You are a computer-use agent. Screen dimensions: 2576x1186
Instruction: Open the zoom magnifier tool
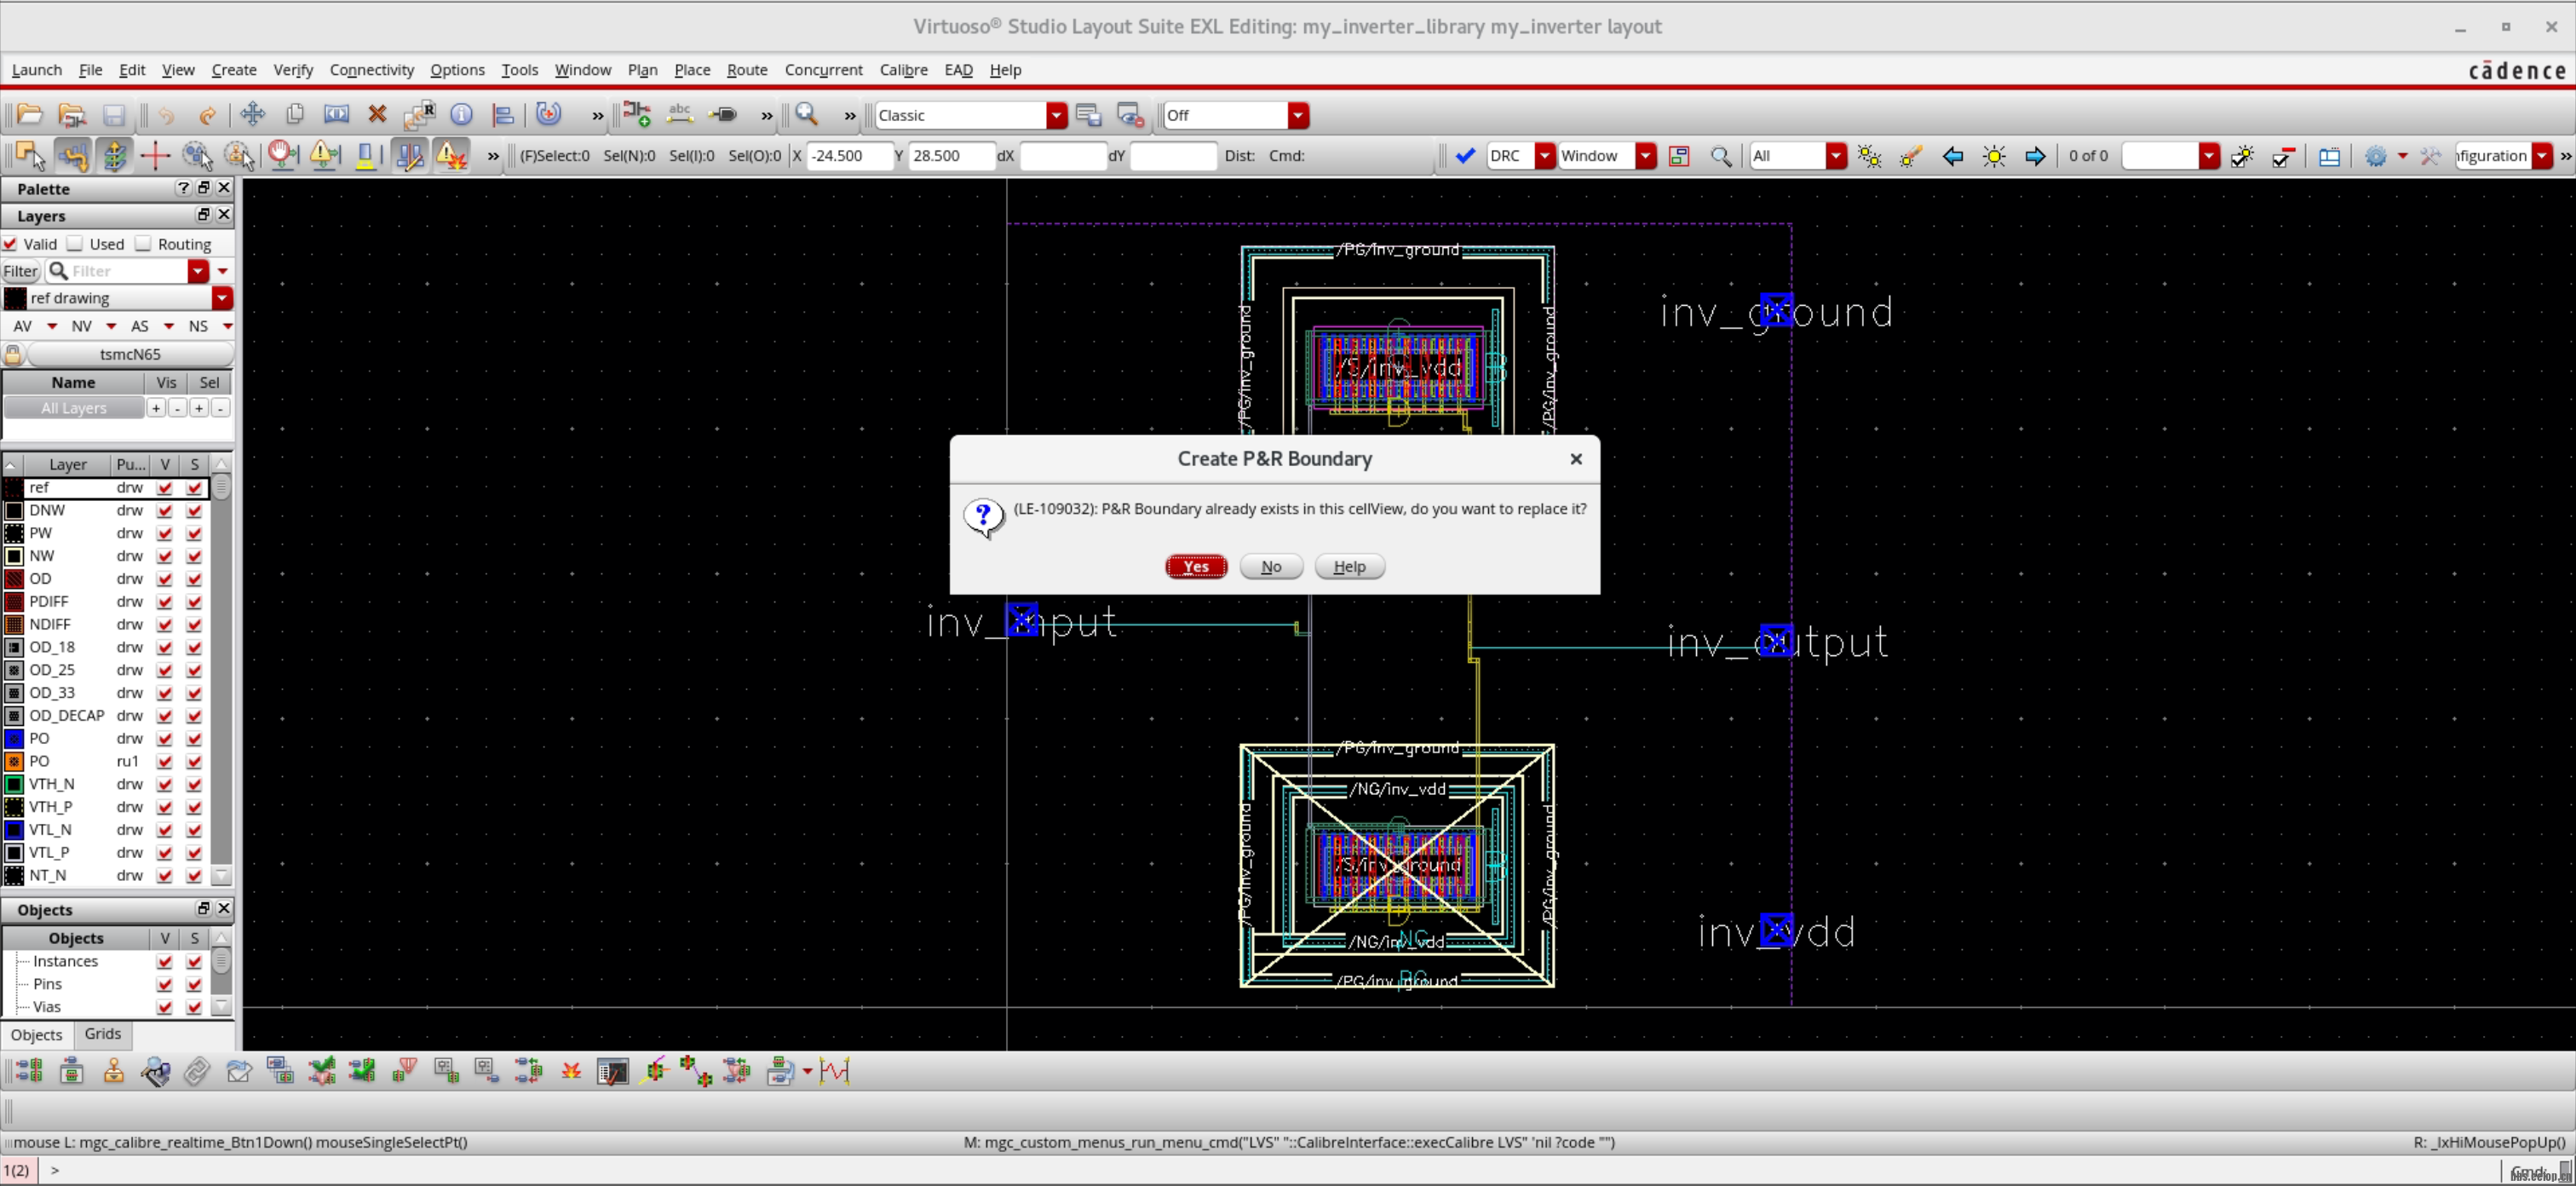click(806, 114)
